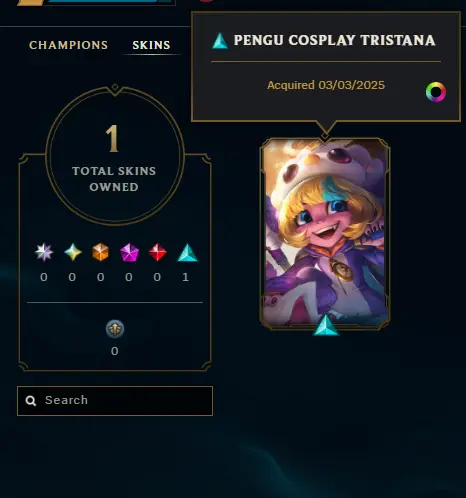Click the magnifying glass search icon
Viewport: 466px width, 498px height.
pyautogui.click(x=31, y=401)
